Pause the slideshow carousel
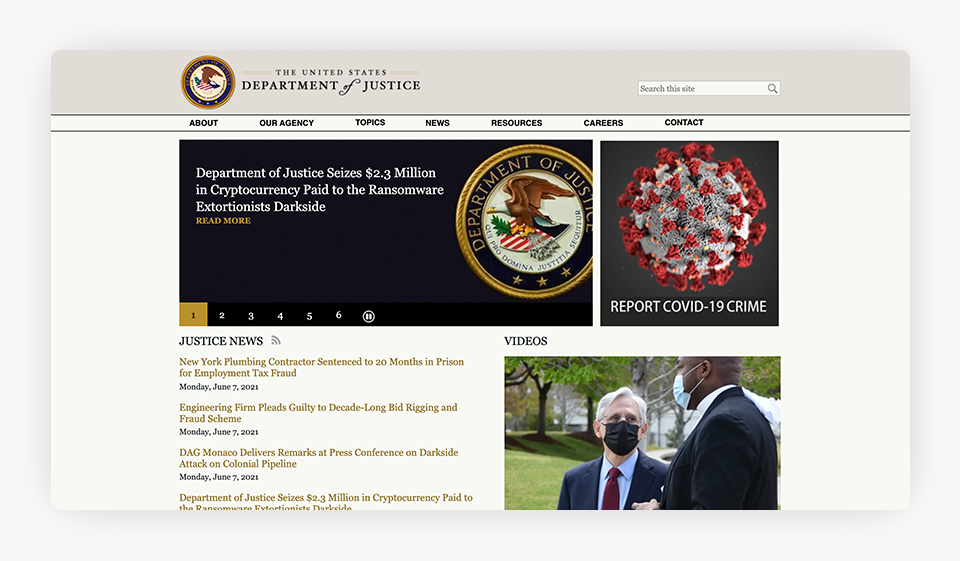This screenshot has width=960, height=561. pos(368,316)
